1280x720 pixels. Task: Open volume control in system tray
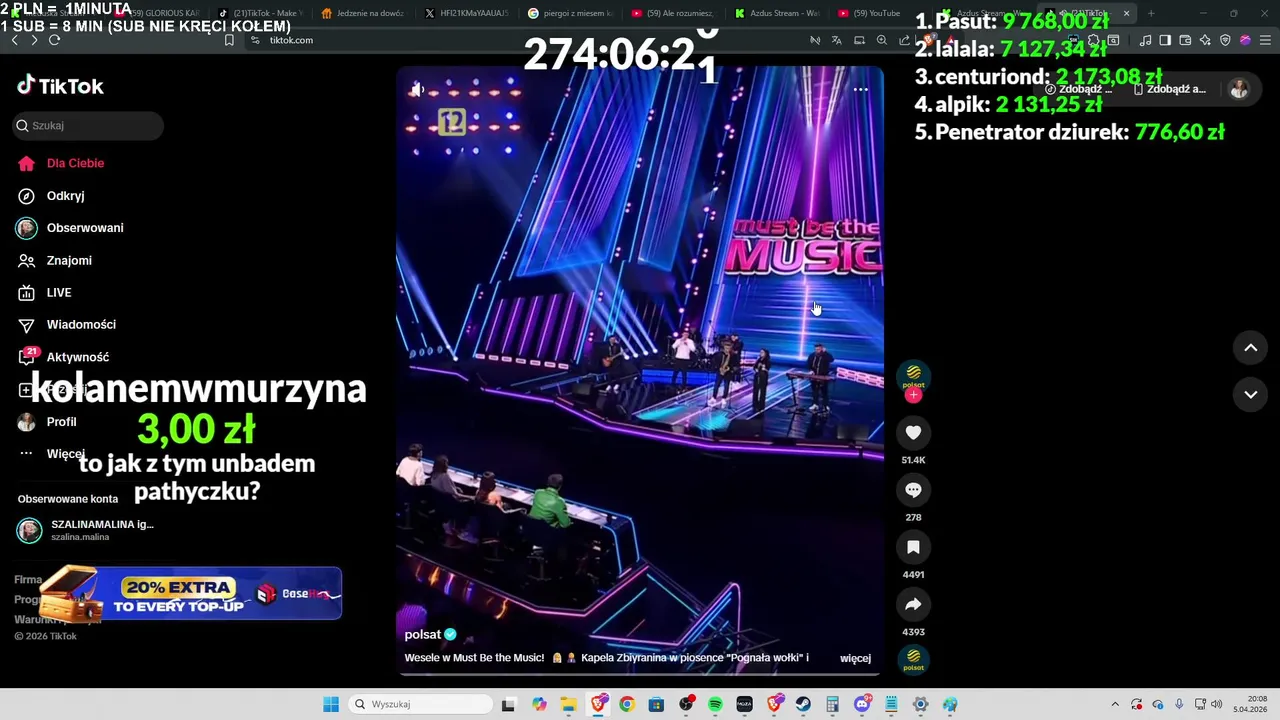(1216, 704)
